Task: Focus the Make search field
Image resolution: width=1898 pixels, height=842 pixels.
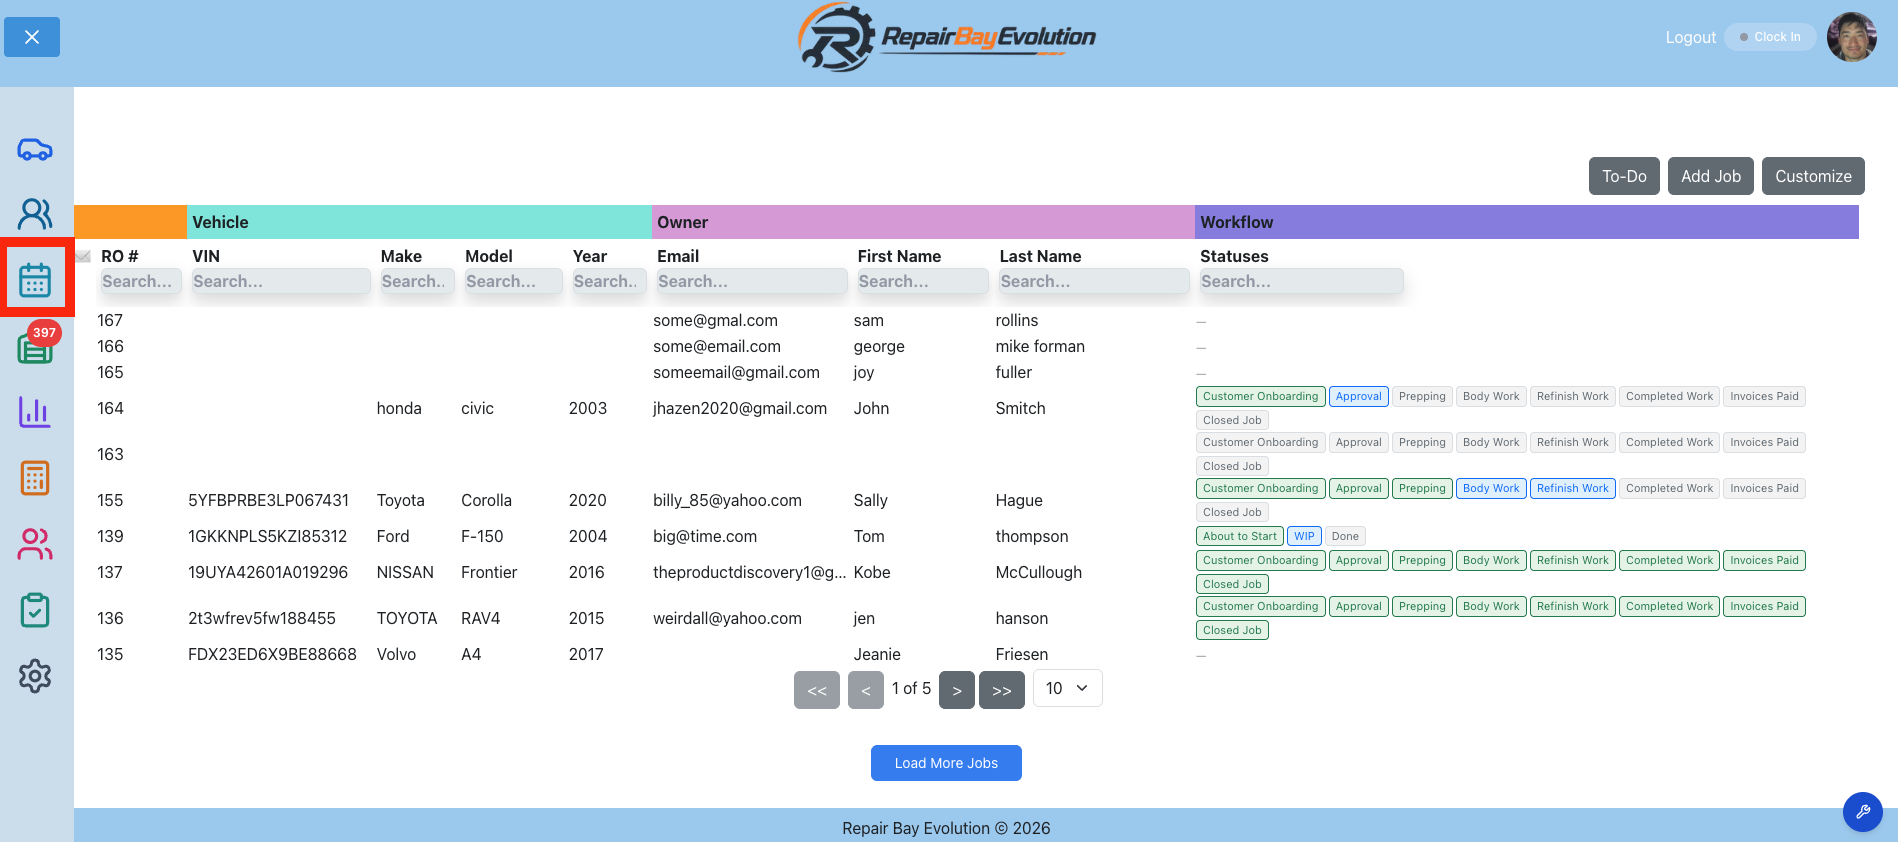Action: [417, 282]
